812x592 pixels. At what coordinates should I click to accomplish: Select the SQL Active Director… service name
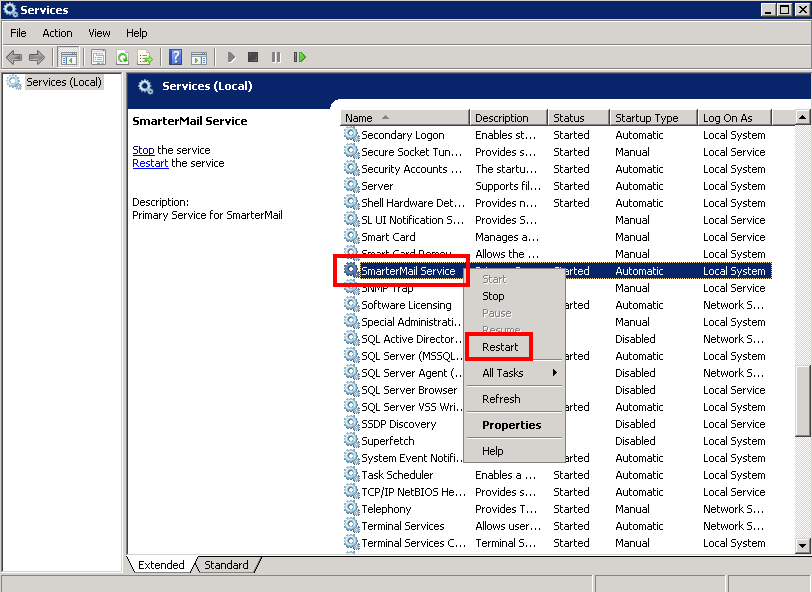411,339
